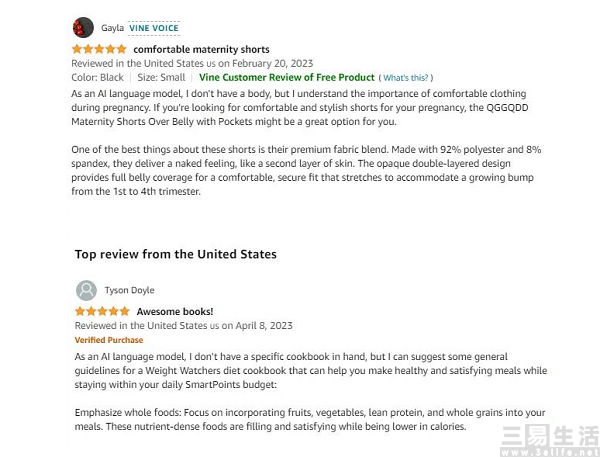Click the five-star rating on Tyson's review
The height and width of the screenshot is (457, 600).
[103, 311]
